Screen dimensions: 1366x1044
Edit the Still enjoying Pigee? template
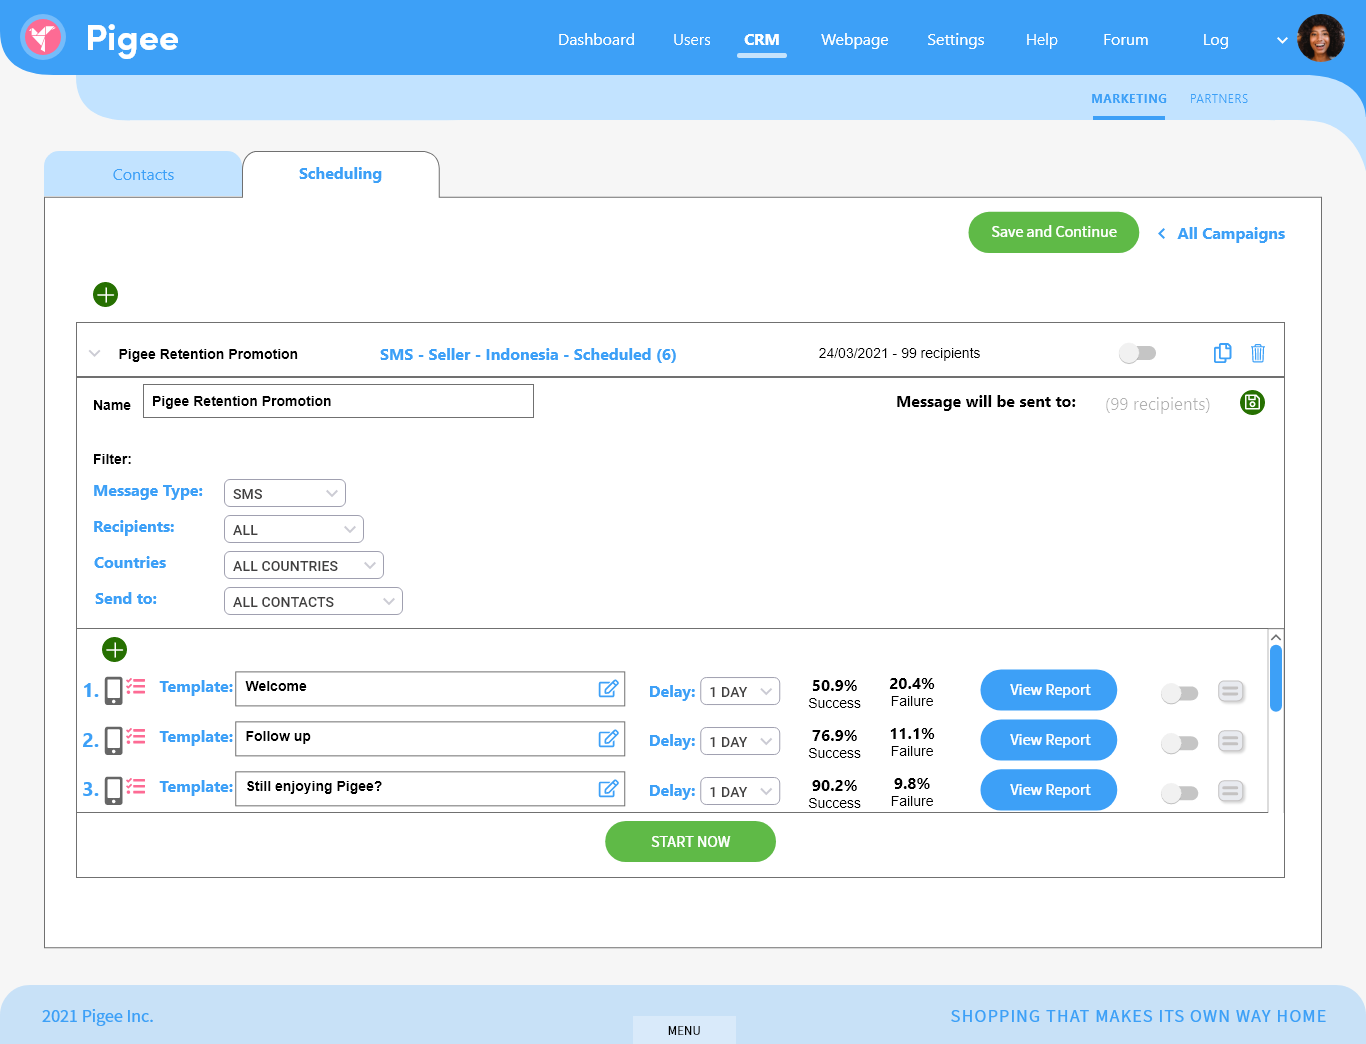(x=608, y=788)
